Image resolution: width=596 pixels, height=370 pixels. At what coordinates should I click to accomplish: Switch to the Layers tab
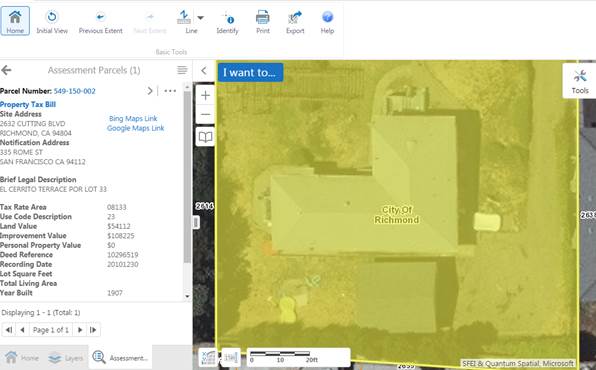pyautogui.click(x=66, y=358)
